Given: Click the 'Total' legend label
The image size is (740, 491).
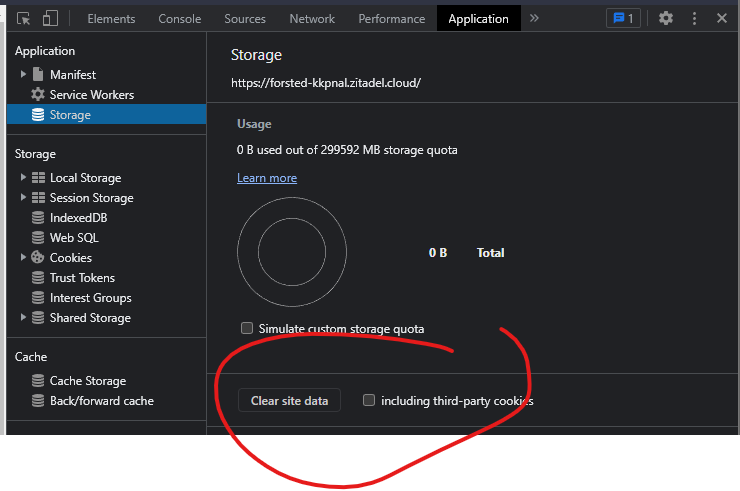Looking at the screenshot, I should (490, 253).
